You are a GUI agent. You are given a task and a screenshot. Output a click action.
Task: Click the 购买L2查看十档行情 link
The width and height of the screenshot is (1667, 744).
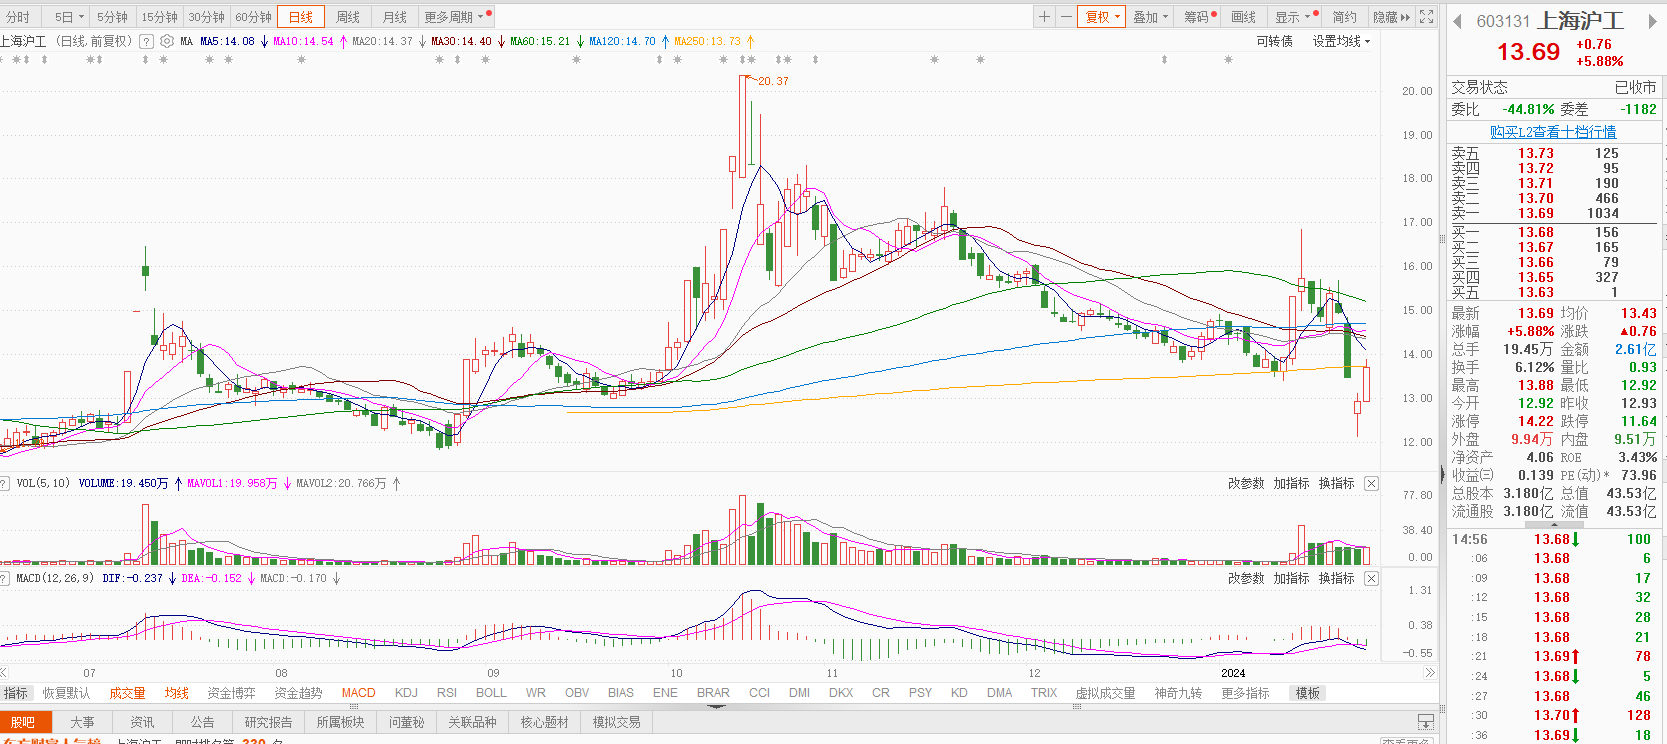click(x=1553, y=132)
